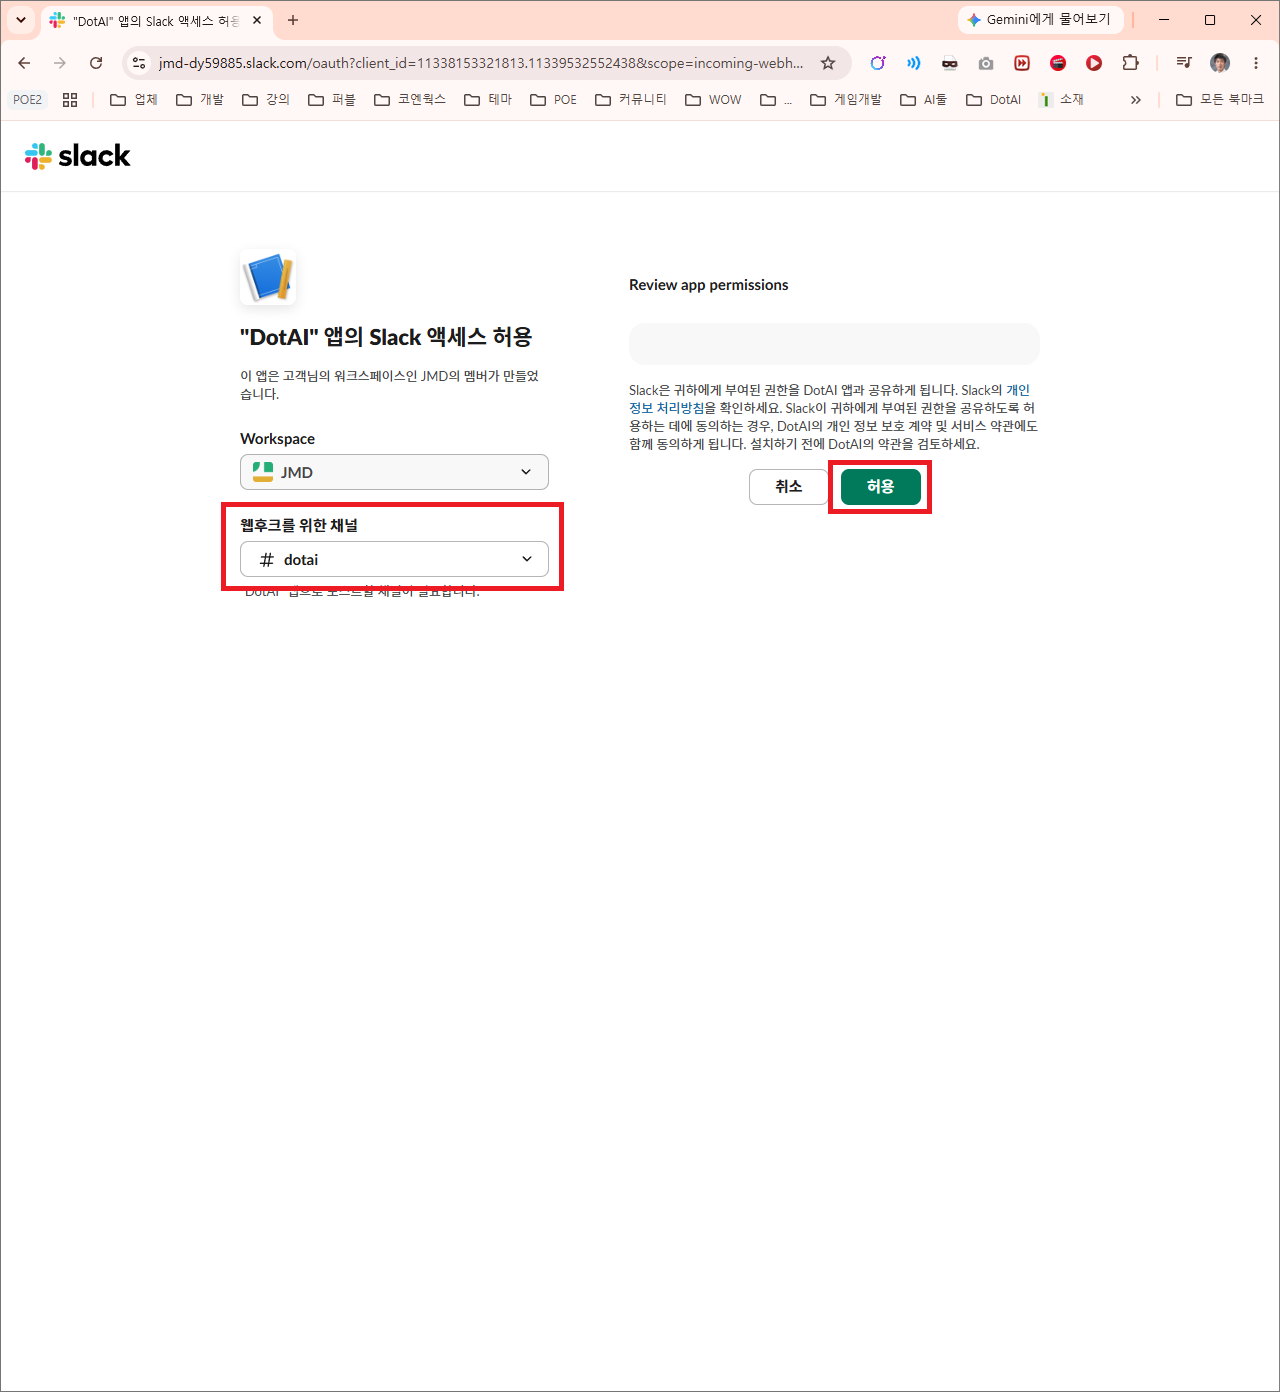Go back with the browser back arrow
Viewport: 1280px width, 1392px height.
click(24, 63)
